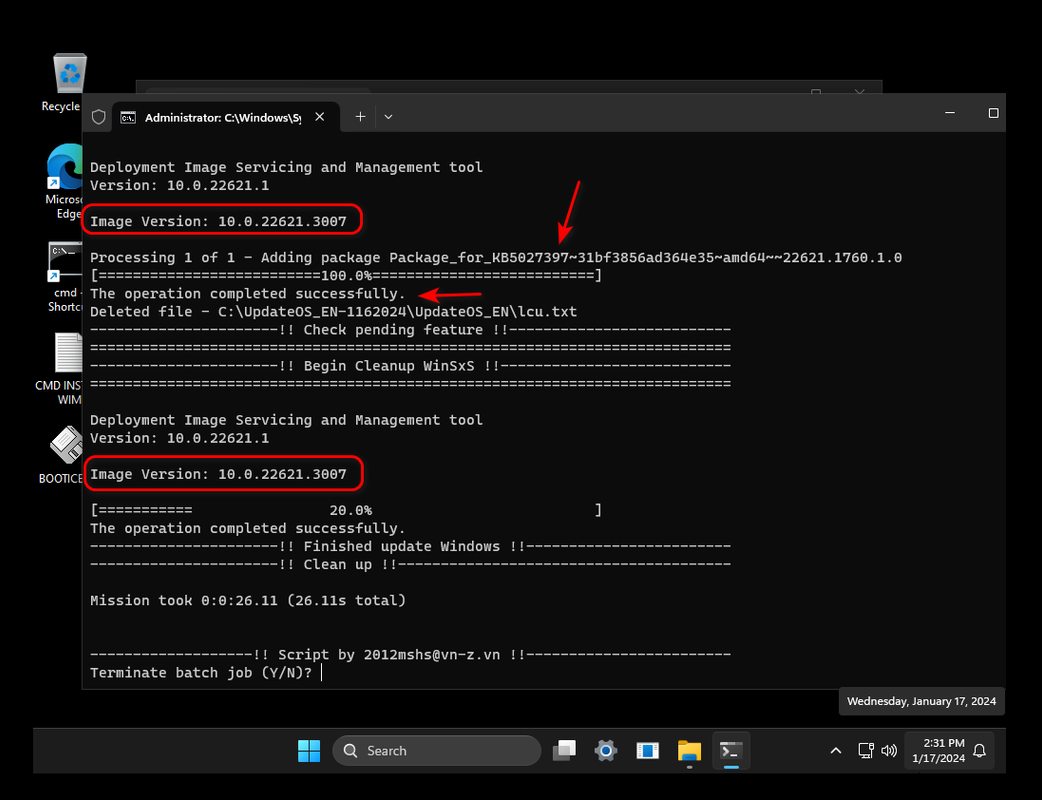Image resolution: width=1042 pixels, height=800 pixels.
Task: Close the Administrator terminal tab
Action: click(320, 117)
